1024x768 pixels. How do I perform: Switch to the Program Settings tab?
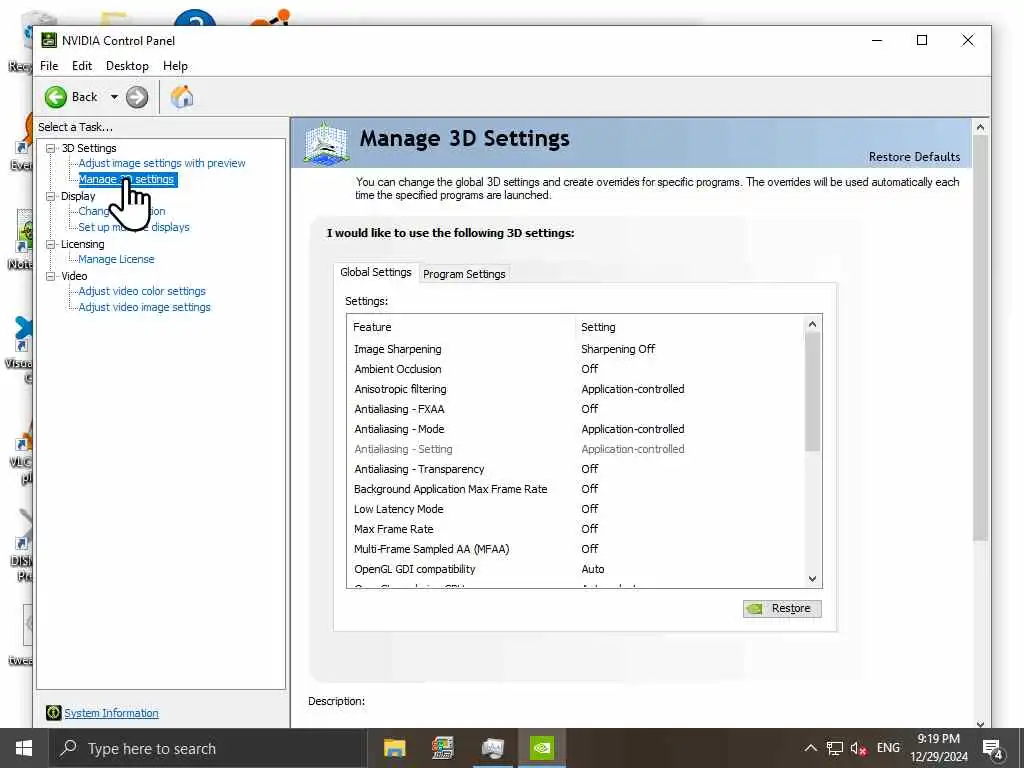pyautogui.click(x=464, y=274)
